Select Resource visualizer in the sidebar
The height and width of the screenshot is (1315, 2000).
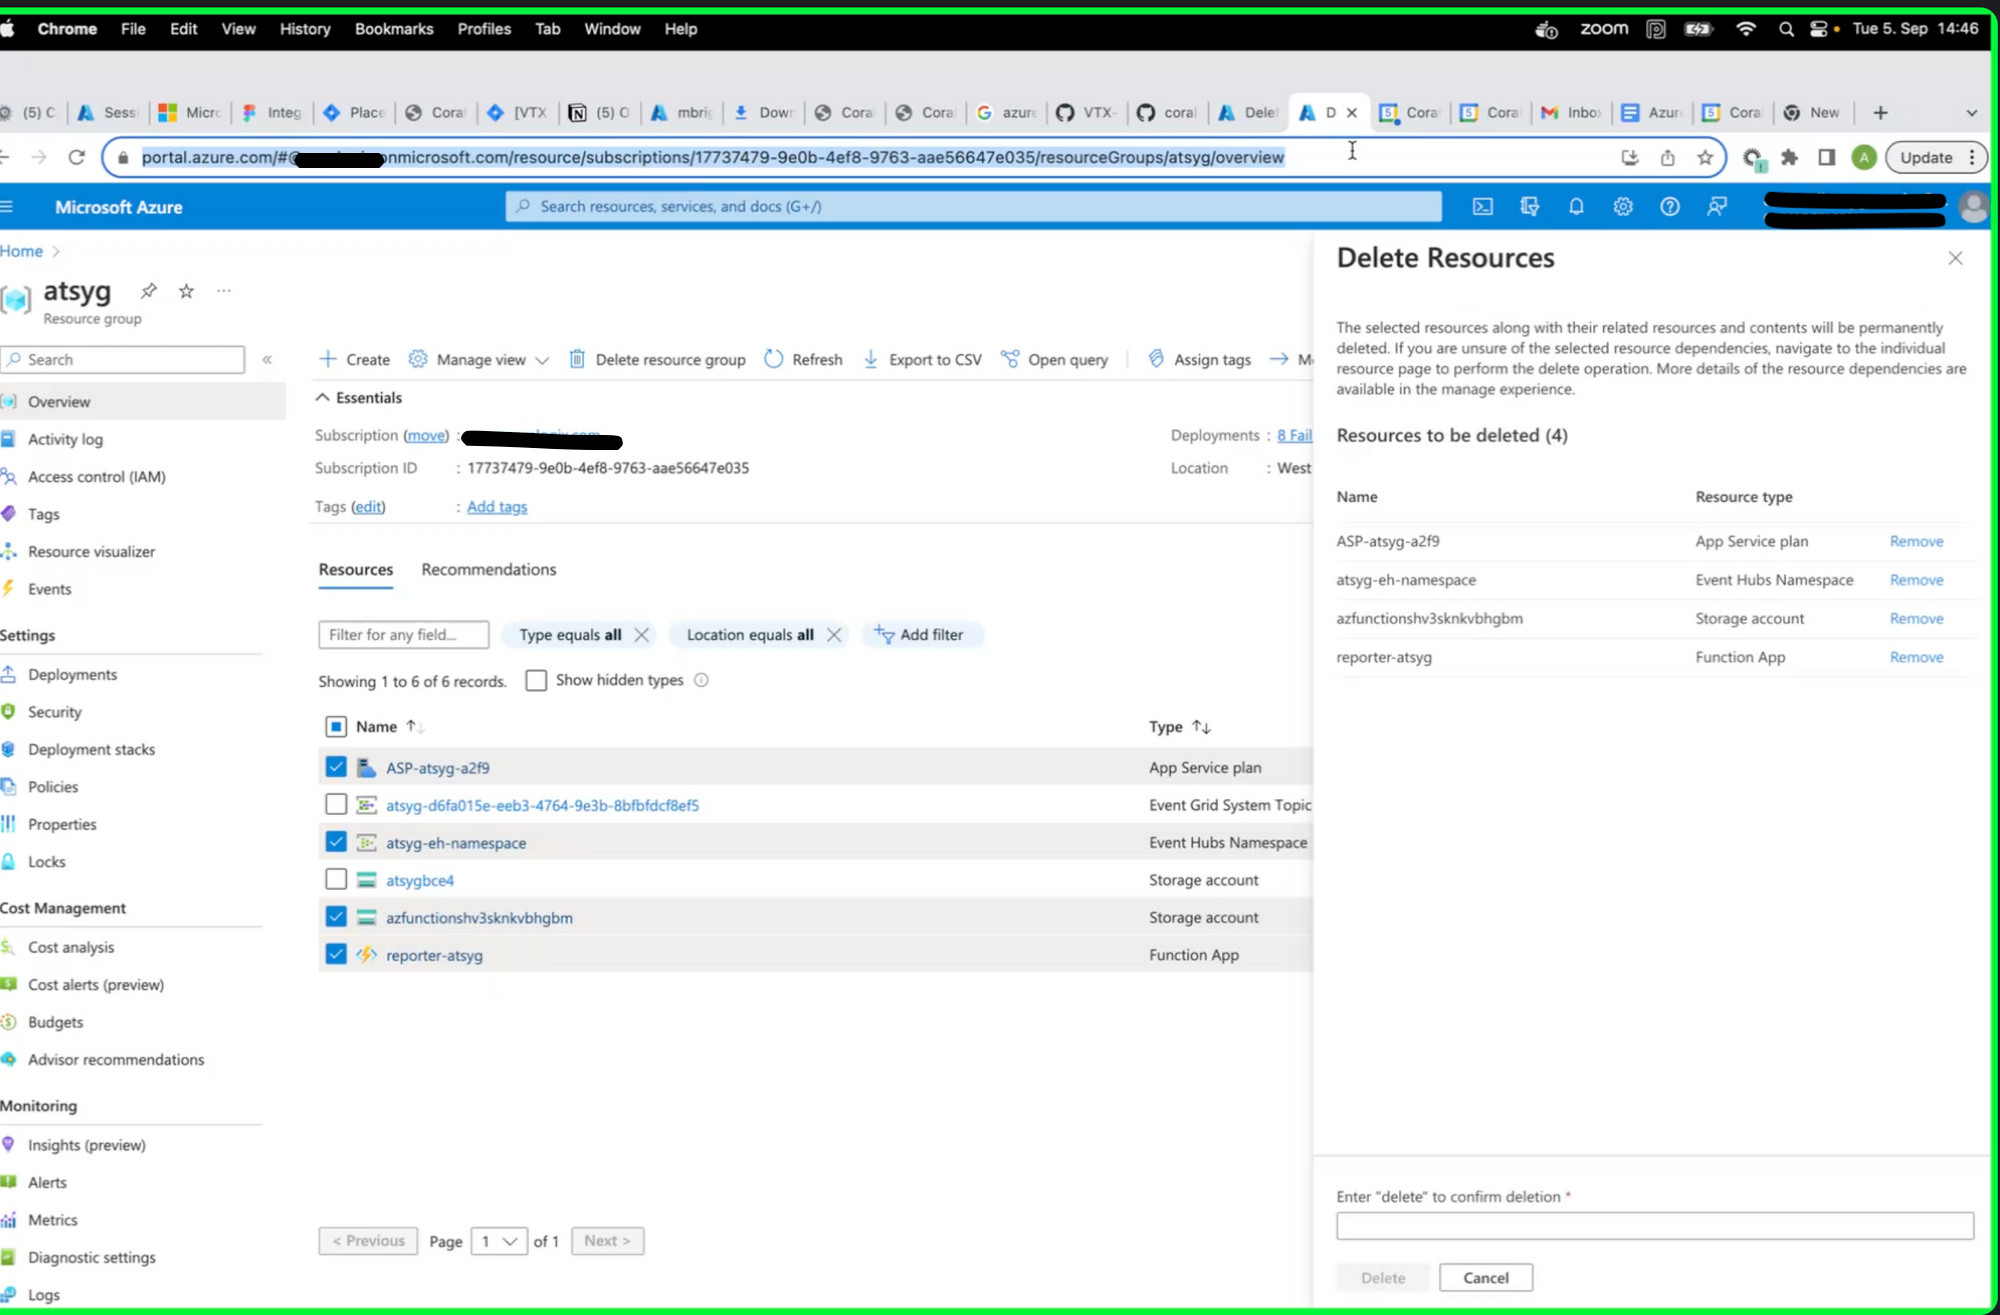(92, 551)
